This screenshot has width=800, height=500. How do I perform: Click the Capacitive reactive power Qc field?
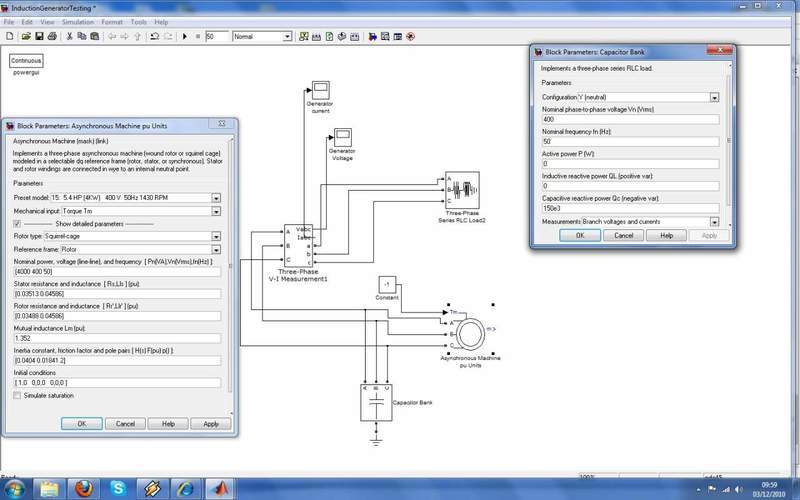pyautogui.click(x=630, y=208)
